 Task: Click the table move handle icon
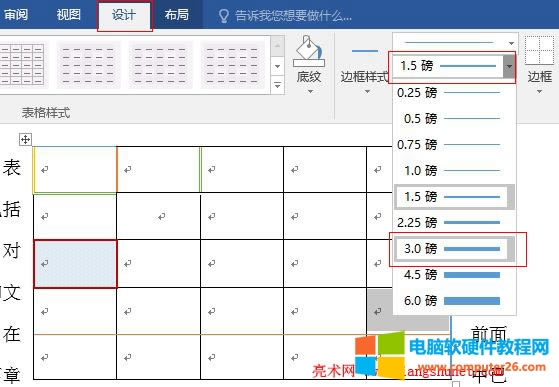pyautogui.click(x=25, y=139)
